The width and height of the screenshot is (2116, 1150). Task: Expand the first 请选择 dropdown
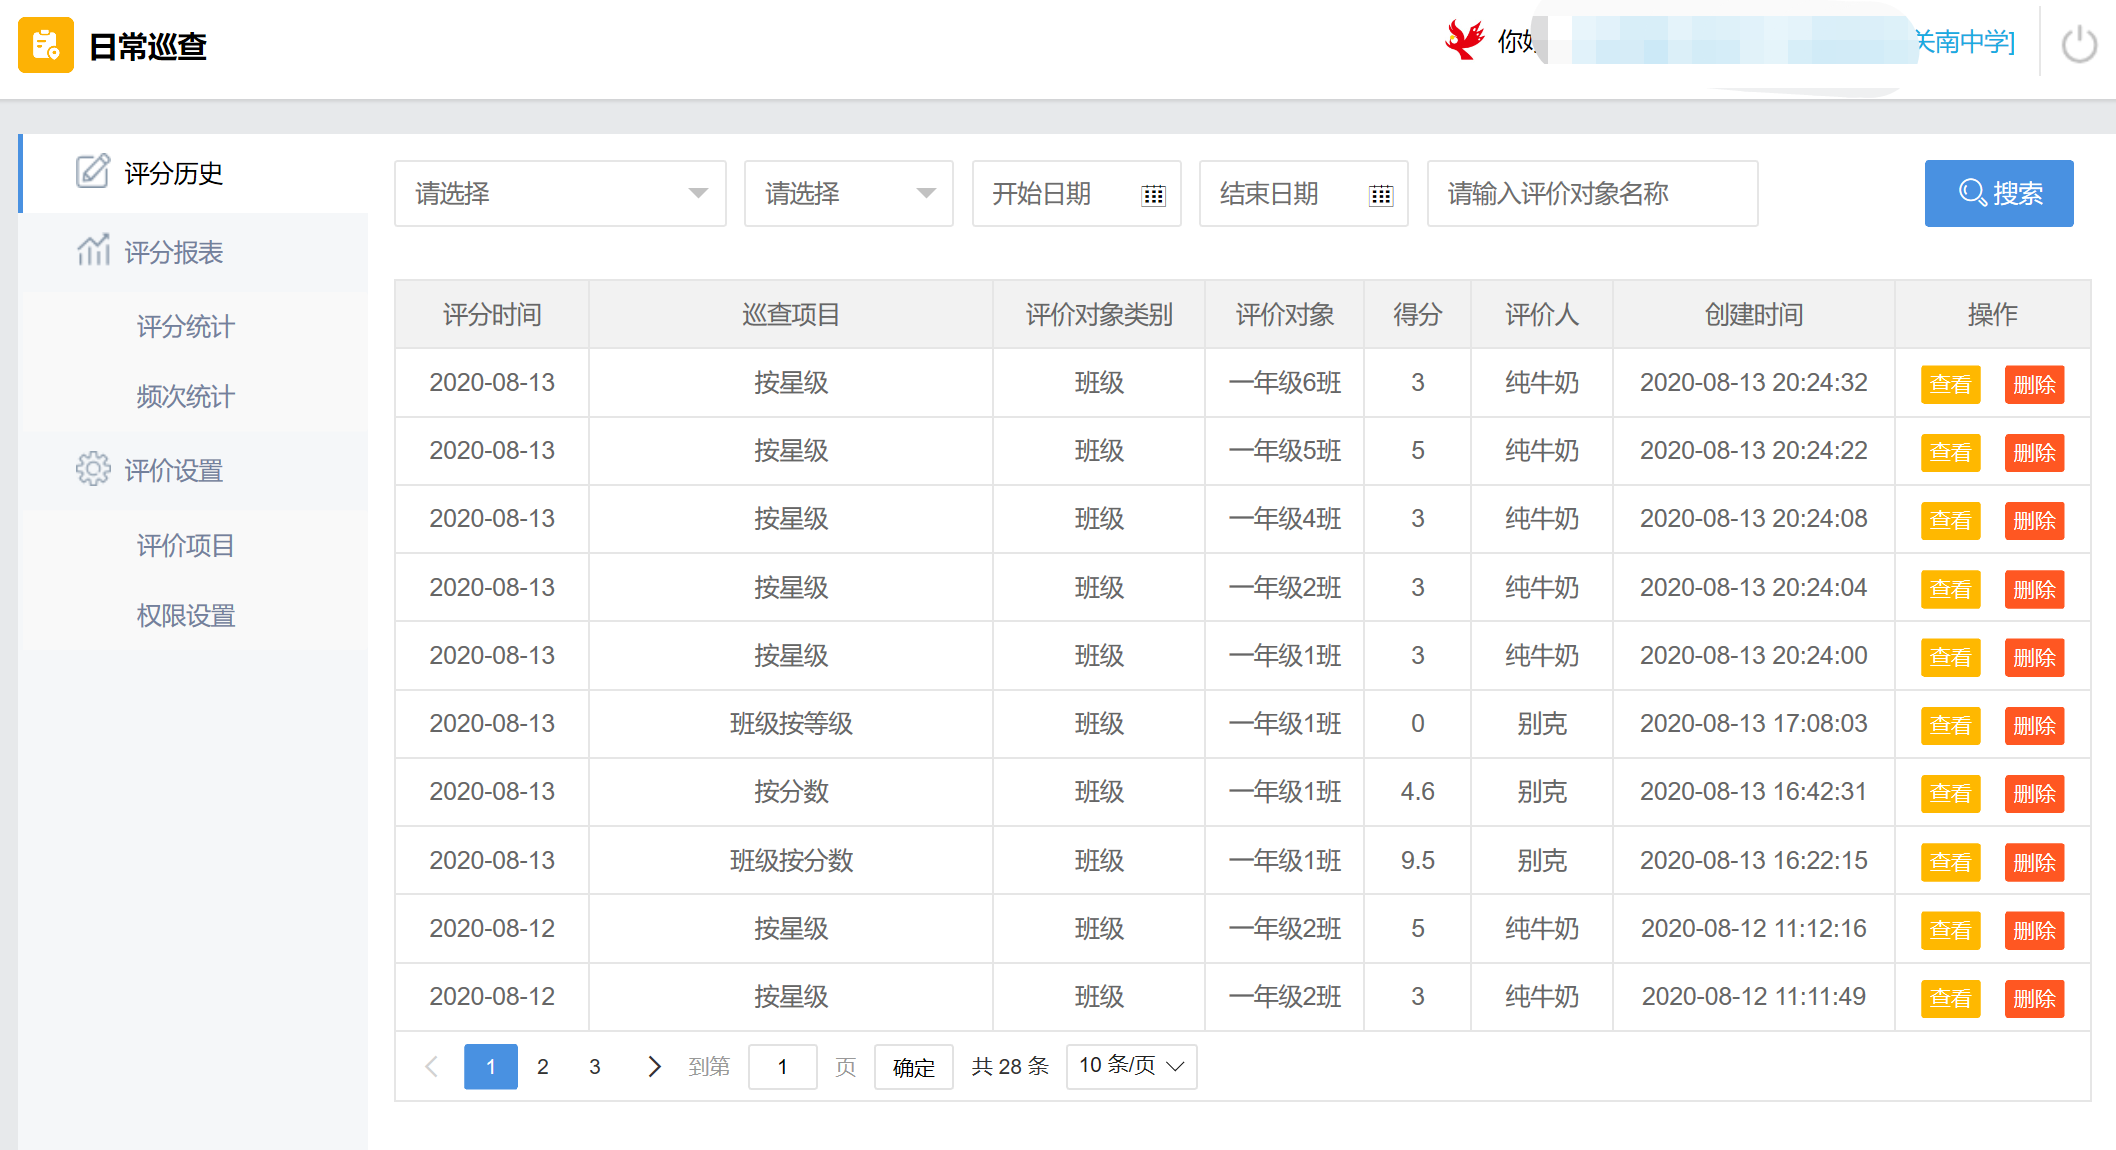[x=560, y=193]
